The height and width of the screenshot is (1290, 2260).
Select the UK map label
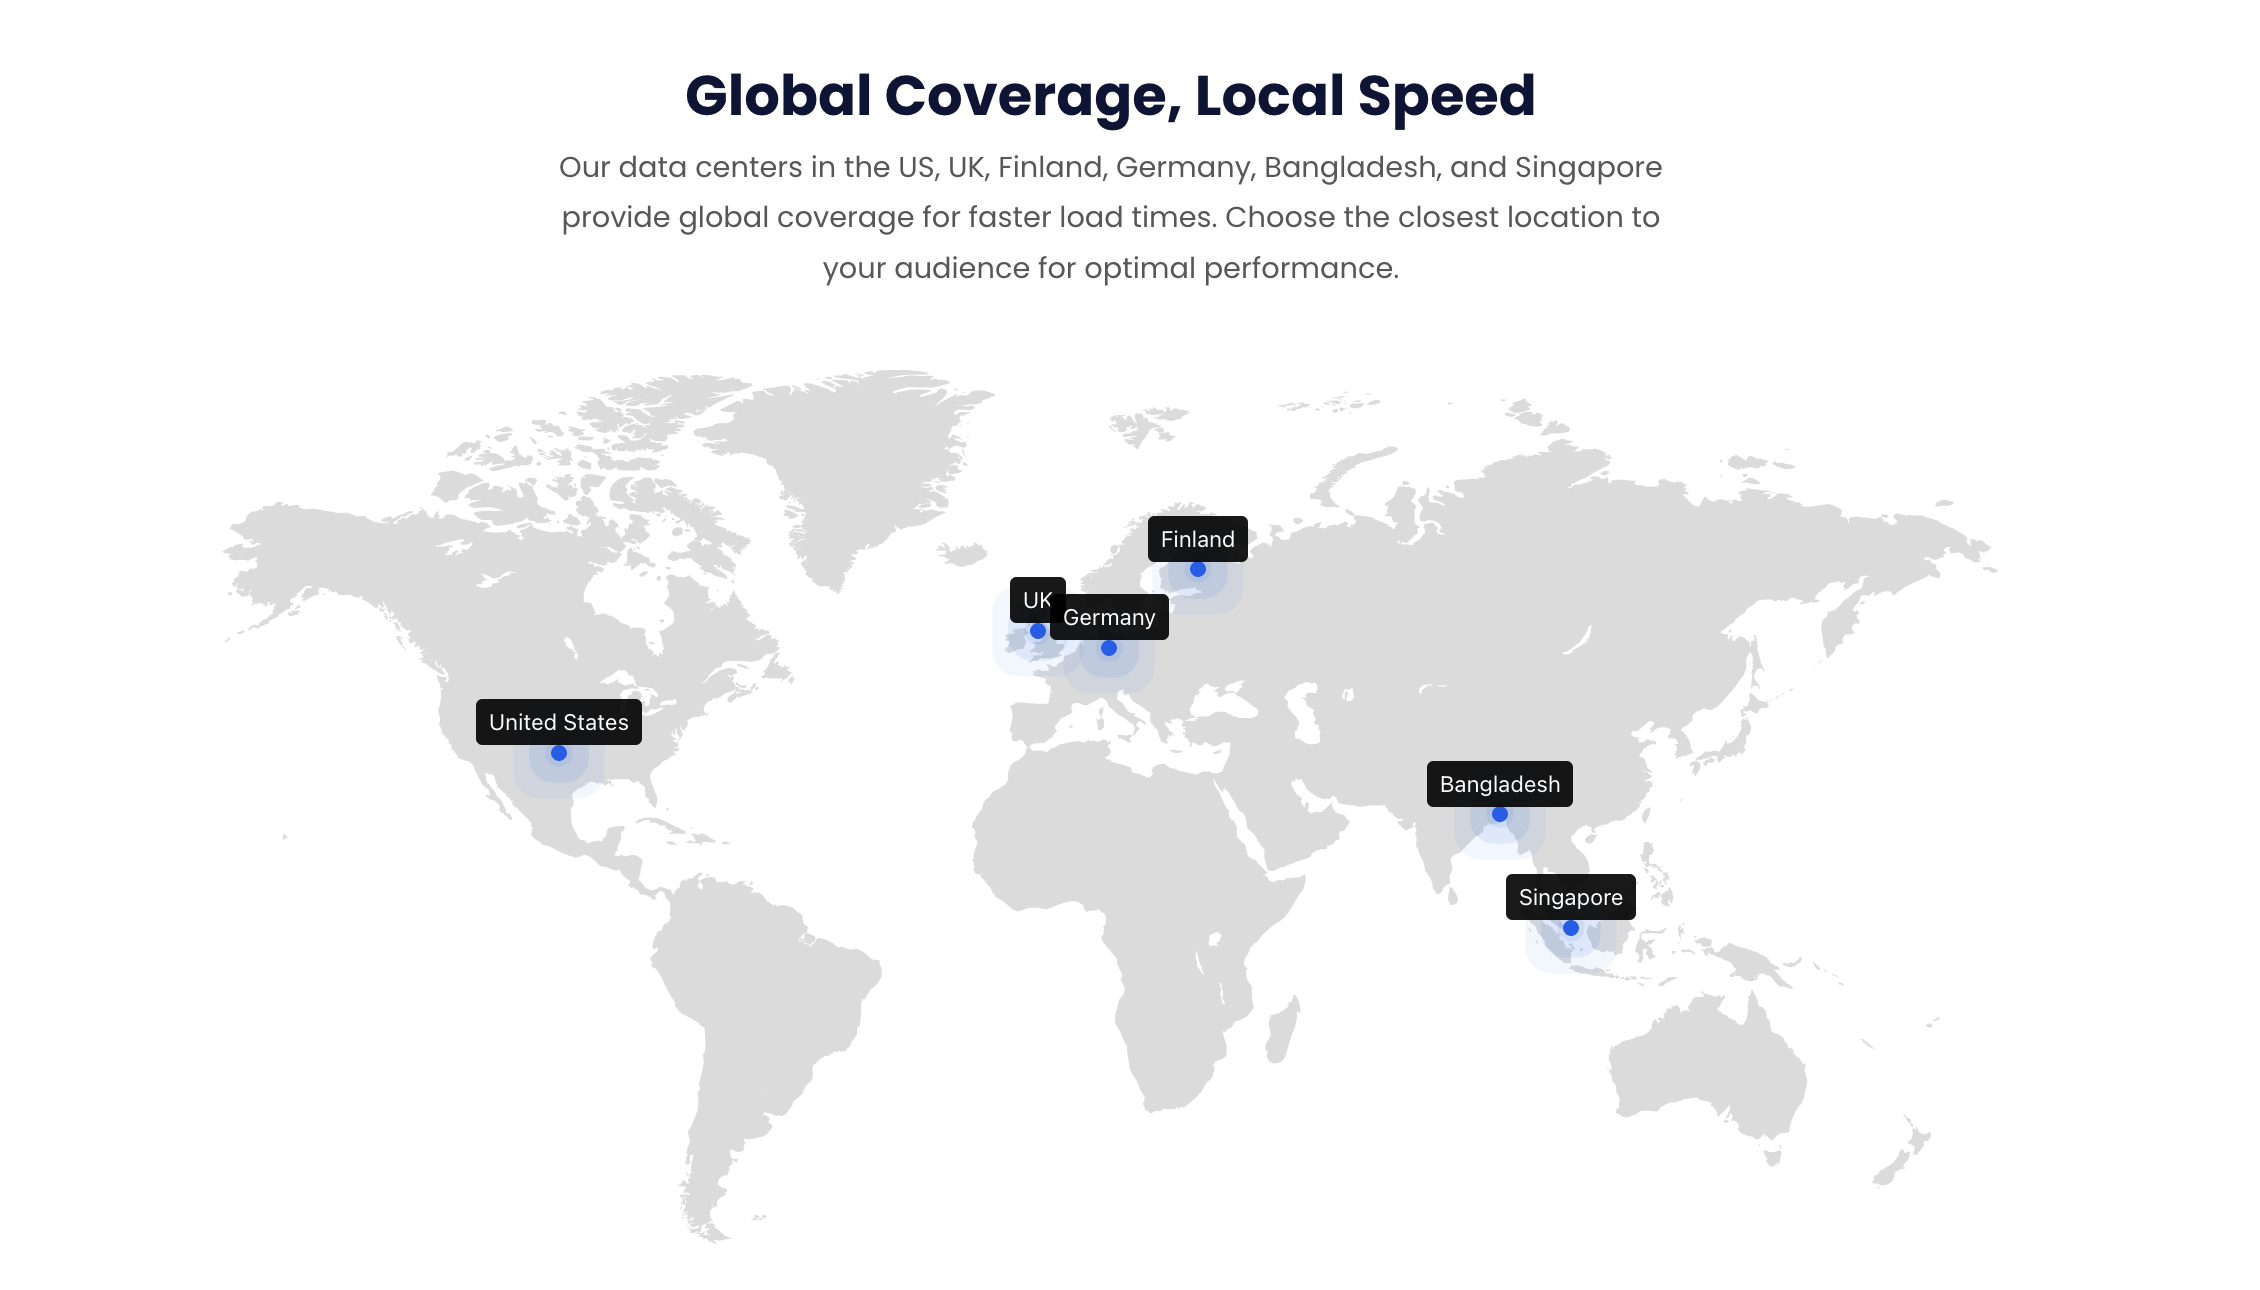(1032, 598)
